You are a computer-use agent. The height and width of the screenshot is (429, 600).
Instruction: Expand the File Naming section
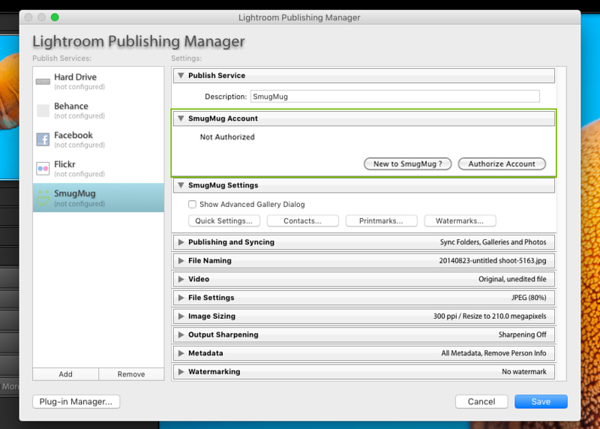click(181, 261)
